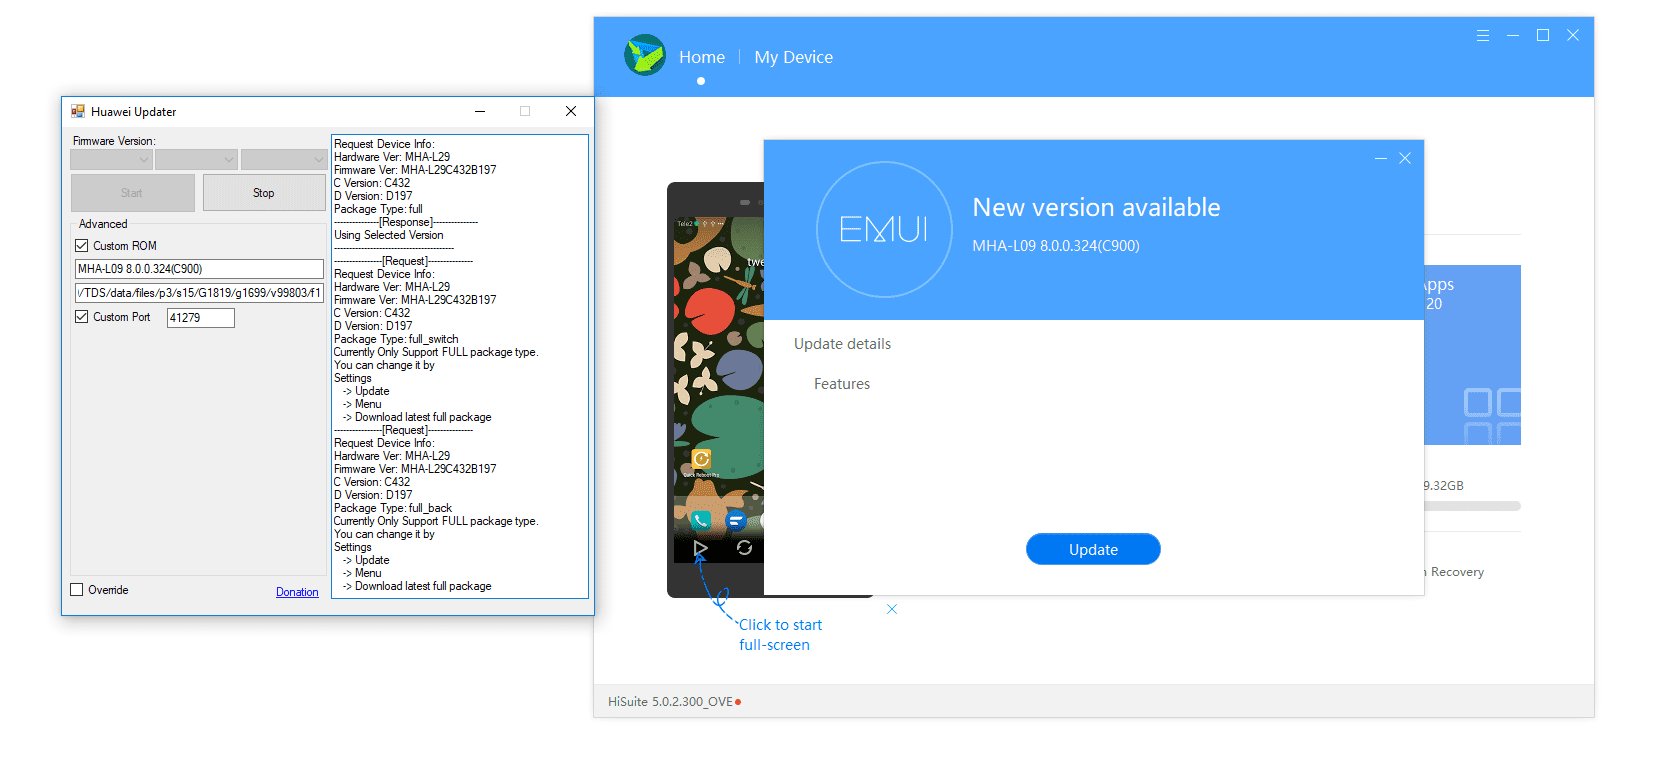This screenshot has width=1655, height=764.
Task: Tap the phone dialer icon on phone screen
Action: tap(701, 520)
